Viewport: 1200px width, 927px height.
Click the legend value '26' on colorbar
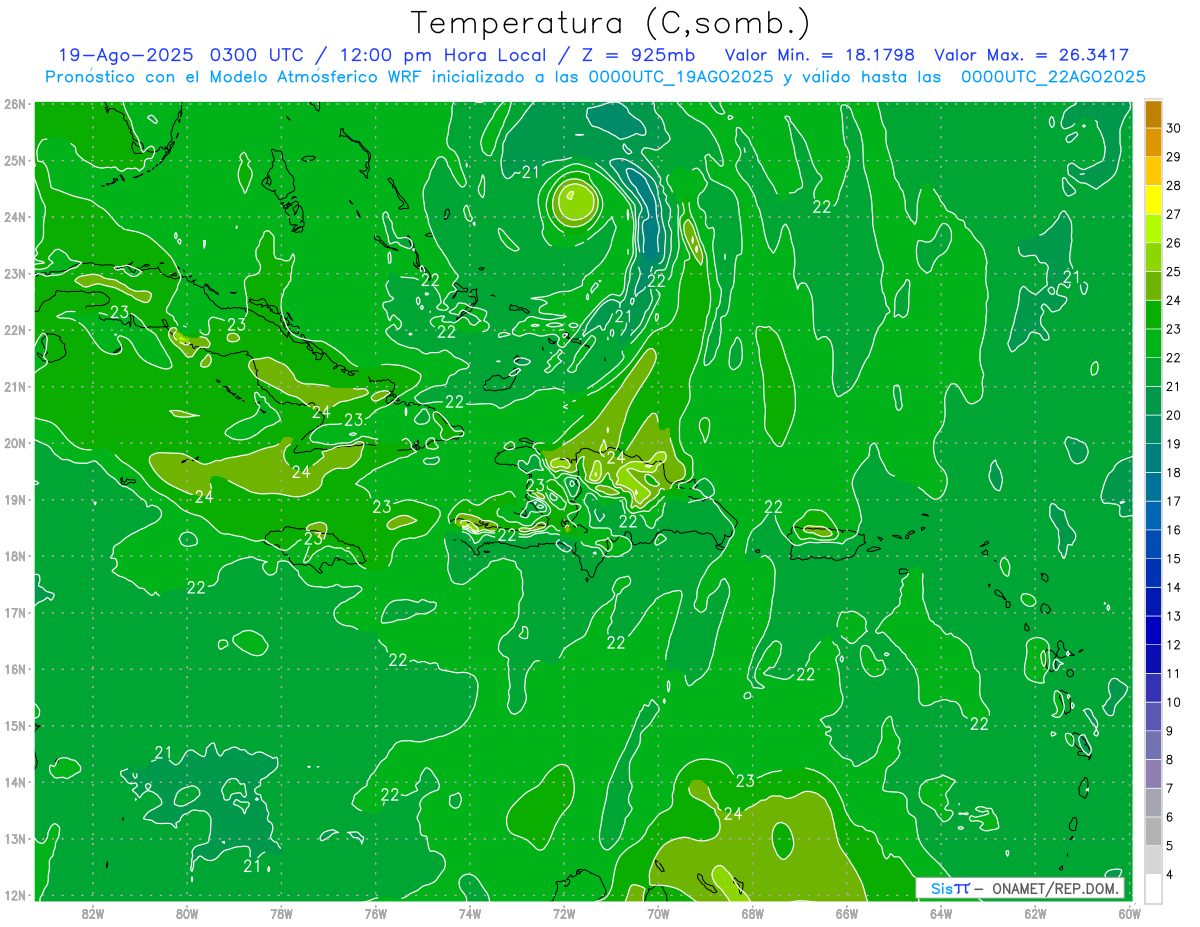tap(1174, 243)
